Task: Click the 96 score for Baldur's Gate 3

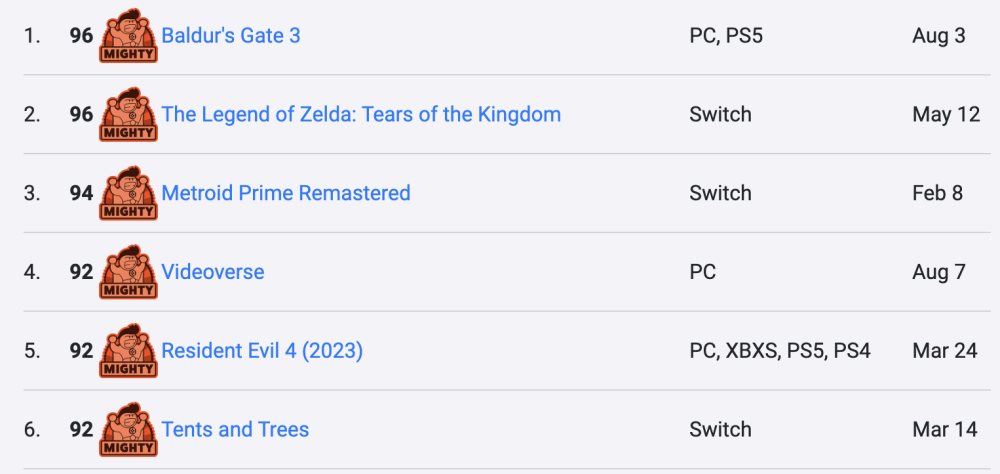Action: tap(81, 36)
